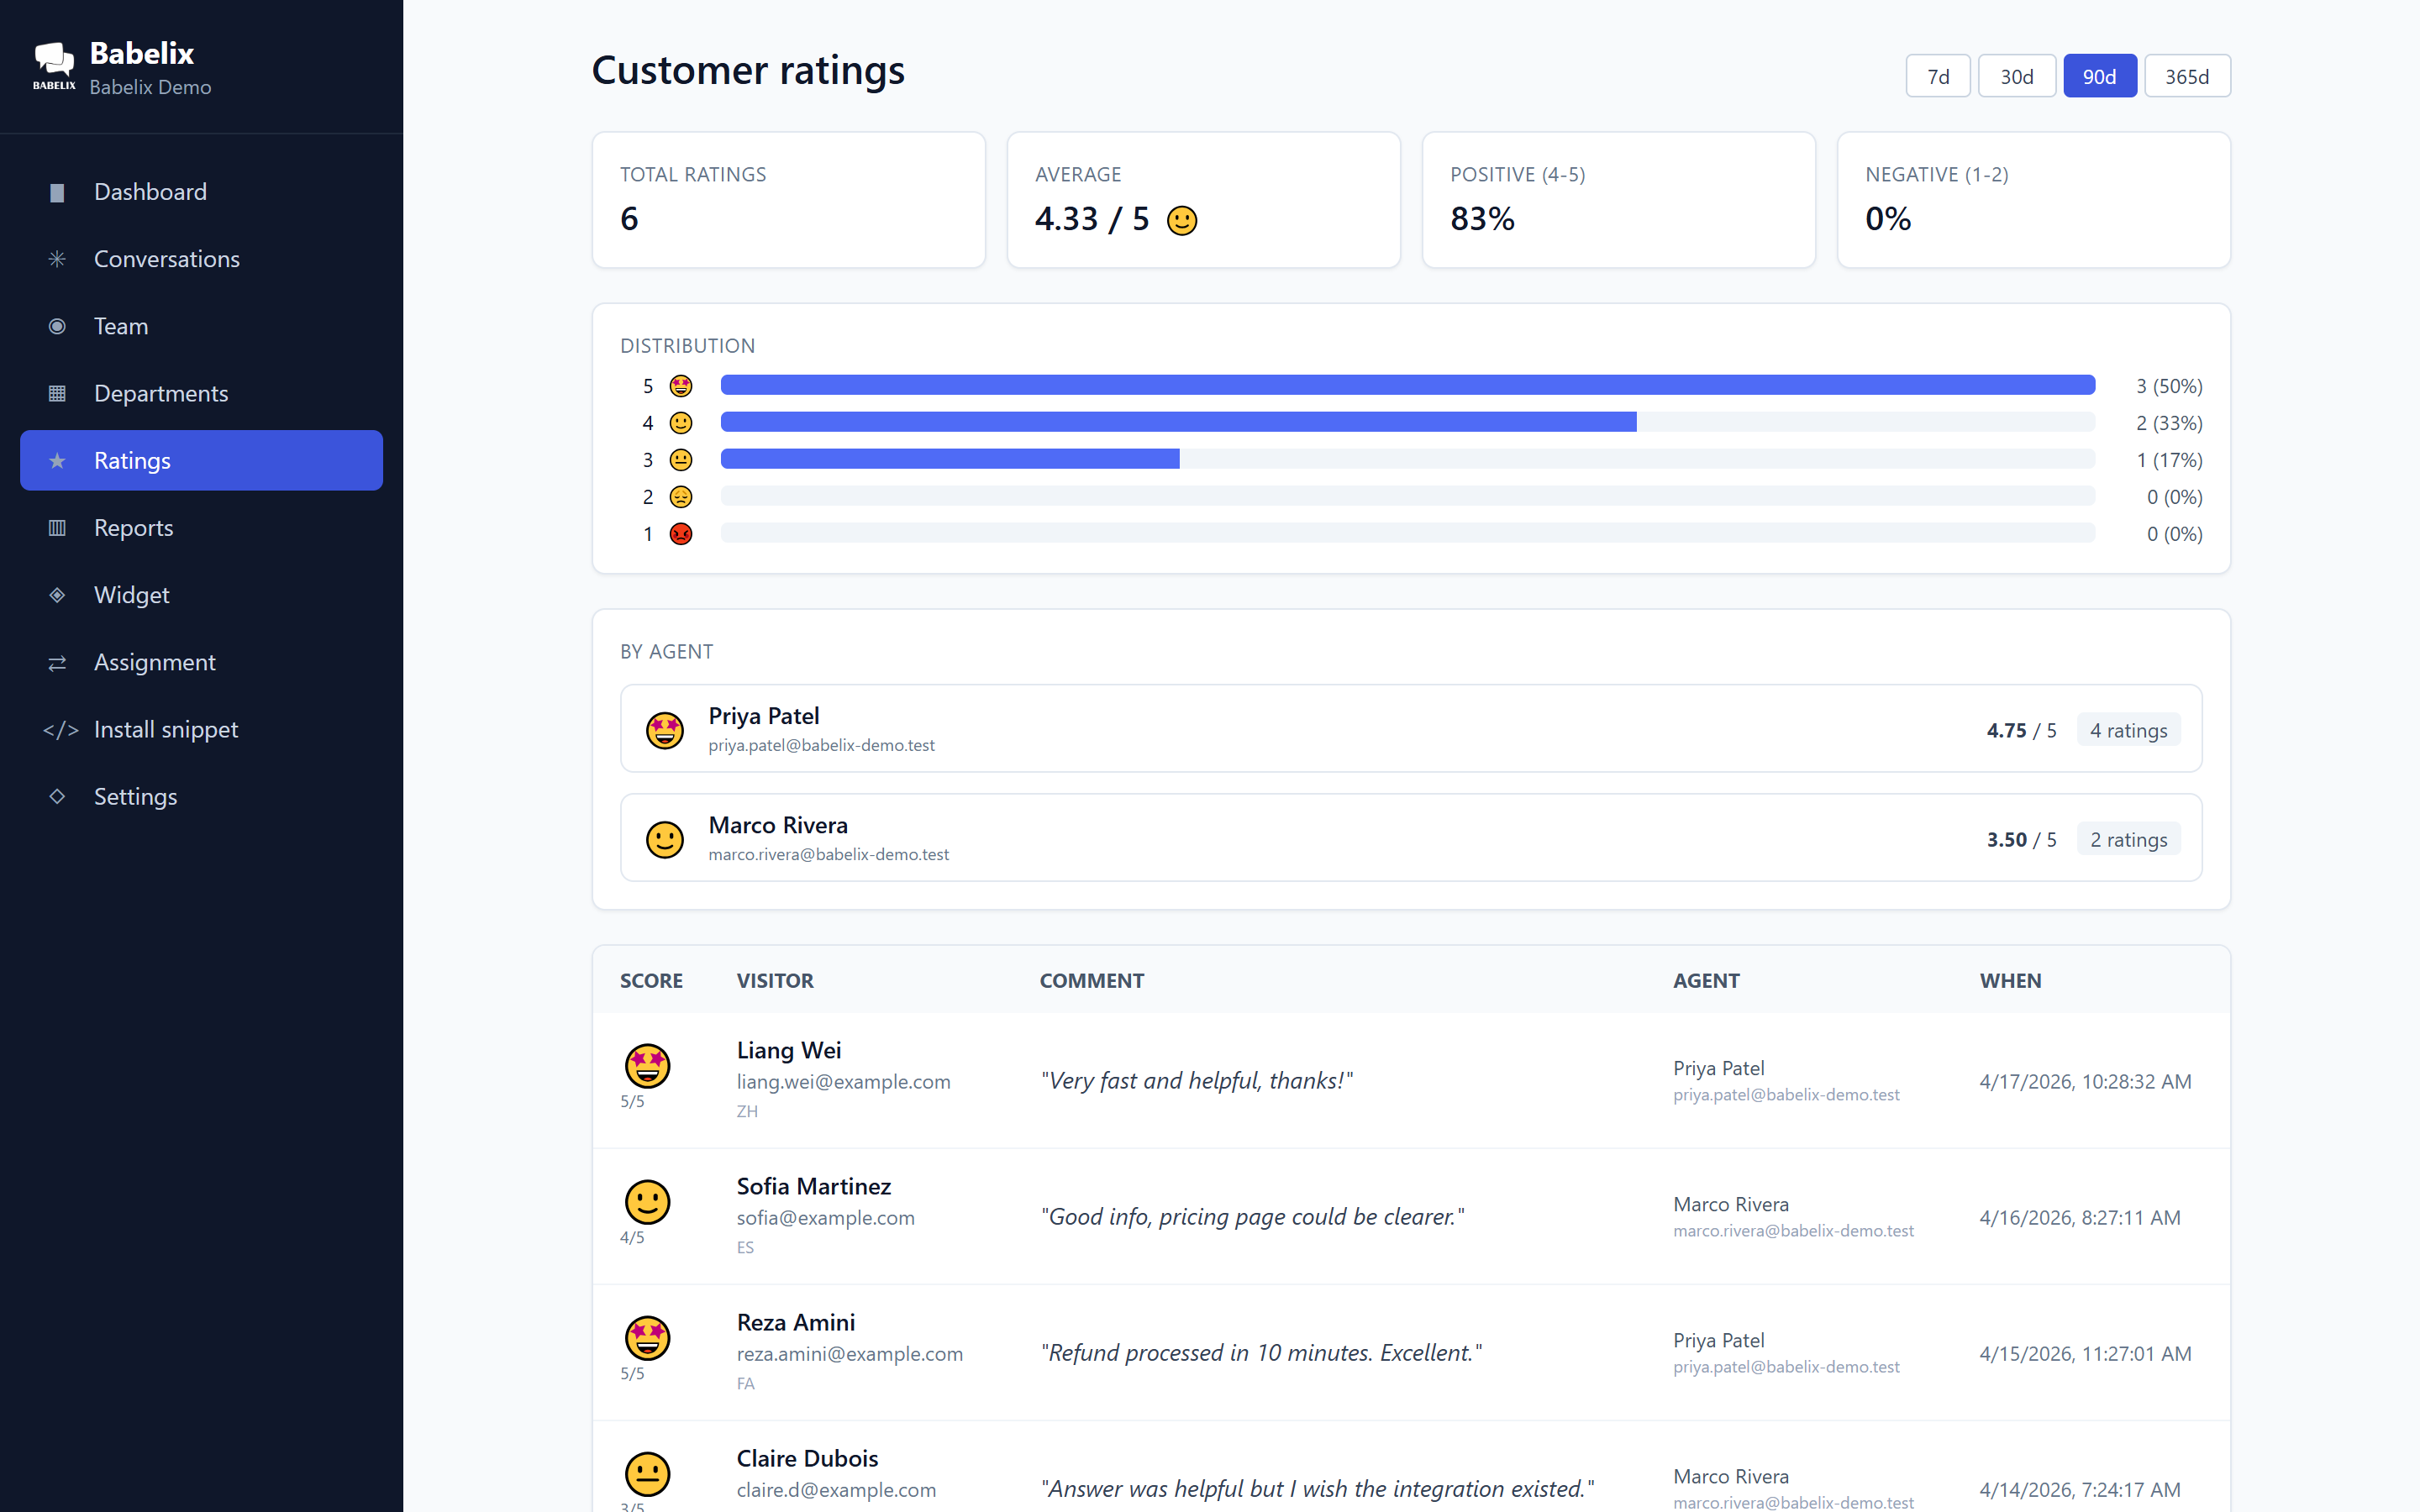
Task: Click the Positive (4-5) 83% card
Action: (x=1619, y=200)
